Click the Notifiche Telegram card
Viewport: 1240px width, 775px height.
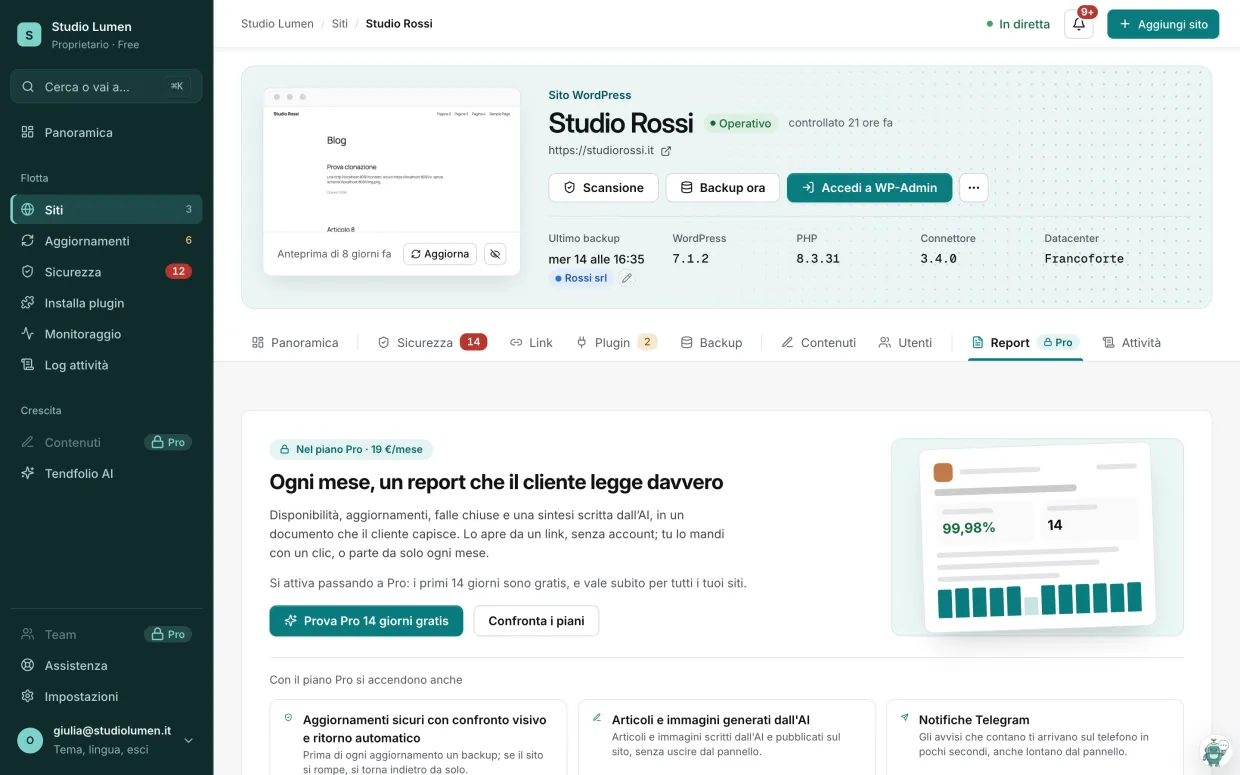pos(1035,738)
